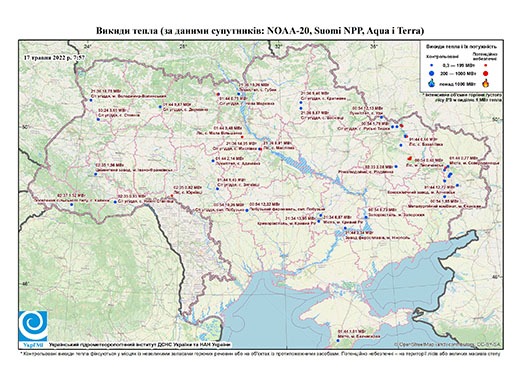Image resolution: width=520 pixels, height=368 pixels.
Task: Click the date stamp '17 травня 2022 р. 7:57'
Action: (54, 57)
